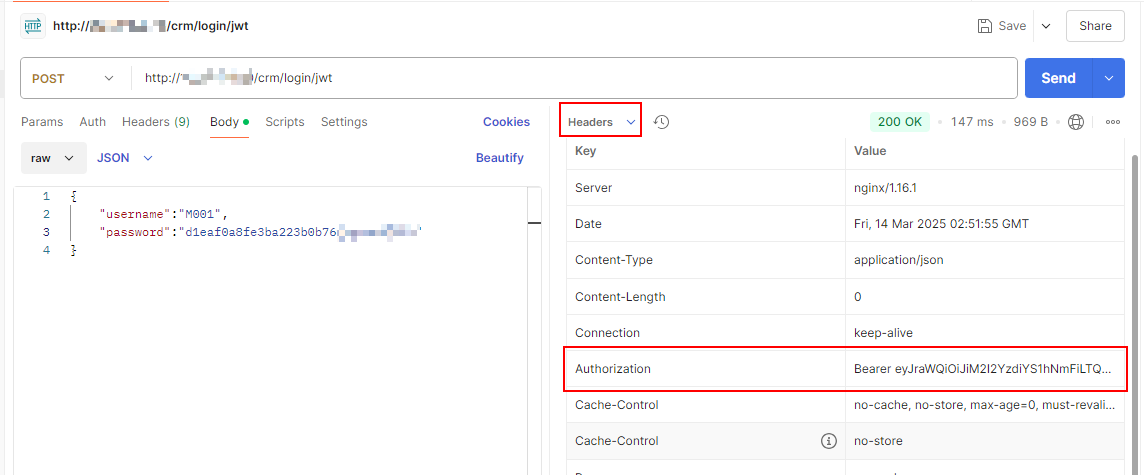Open the raw body type dropdown
Viewport: 1144px width, 475px height.
(53, 158)
